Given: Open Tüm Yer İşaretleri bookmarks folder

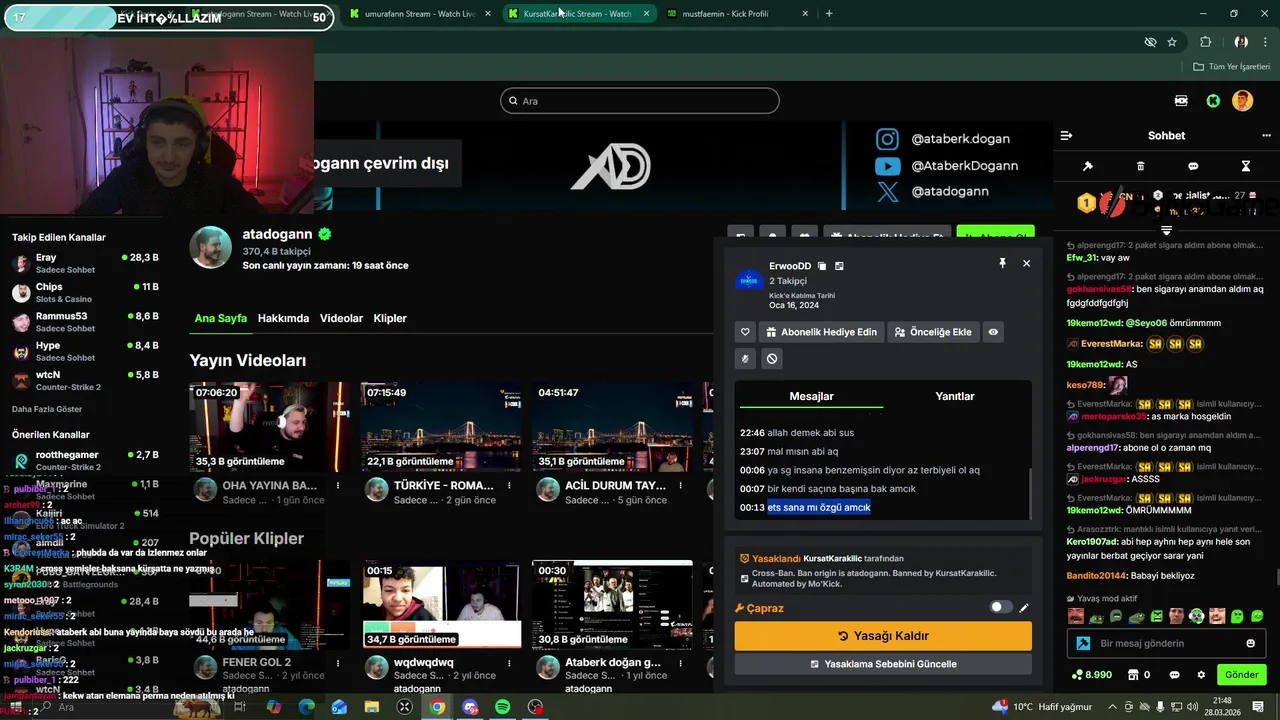Looking at the screenshot, I should [1232, 67].
